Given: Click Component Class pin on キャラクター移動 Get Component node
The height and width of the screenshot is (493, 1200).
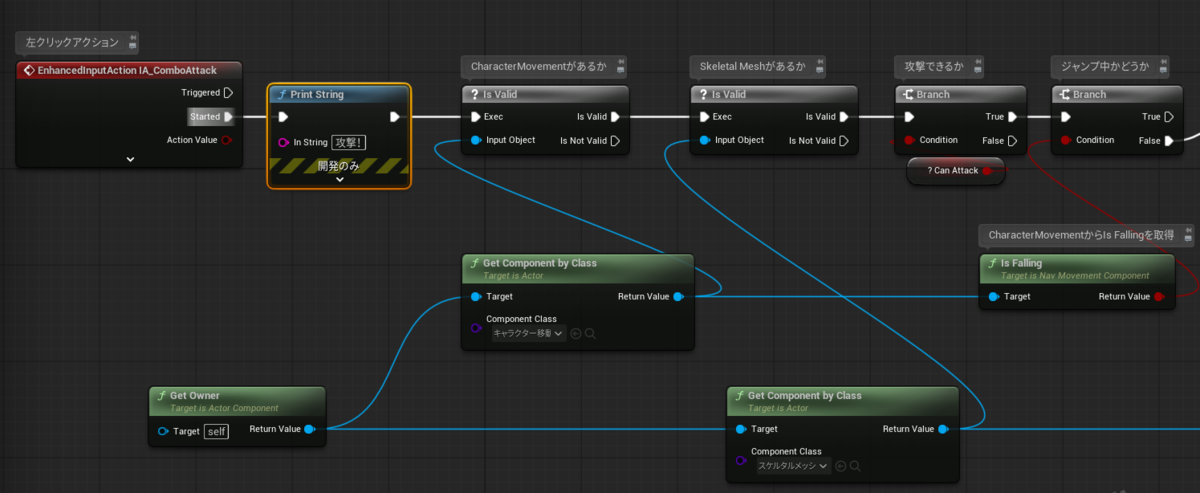Looking at the screenshot, I should (x=476, y=327).
